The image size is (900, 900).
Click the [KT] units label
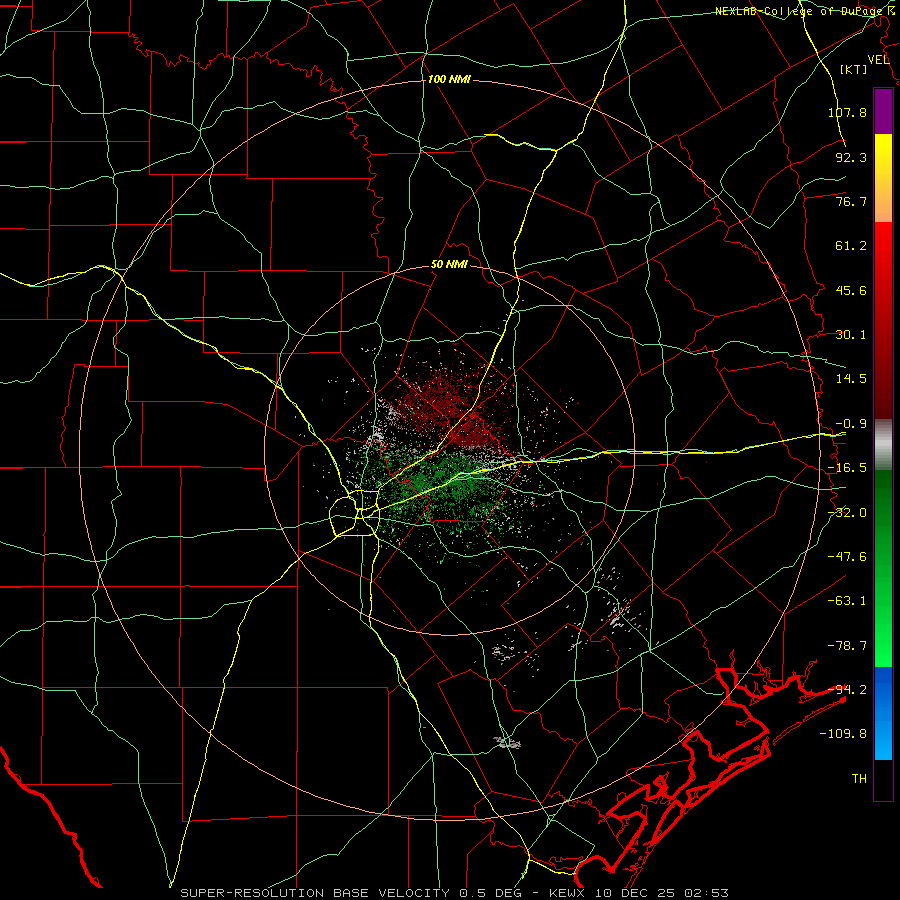click(x=853, y=69)
